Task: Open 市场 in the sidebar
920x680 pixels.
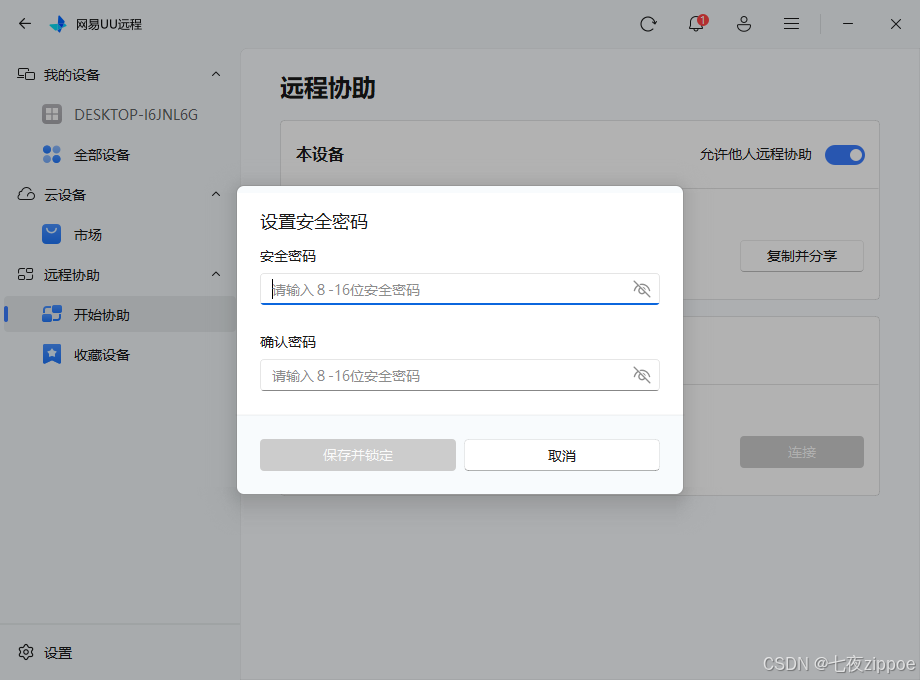Action: tap(120, 235)
